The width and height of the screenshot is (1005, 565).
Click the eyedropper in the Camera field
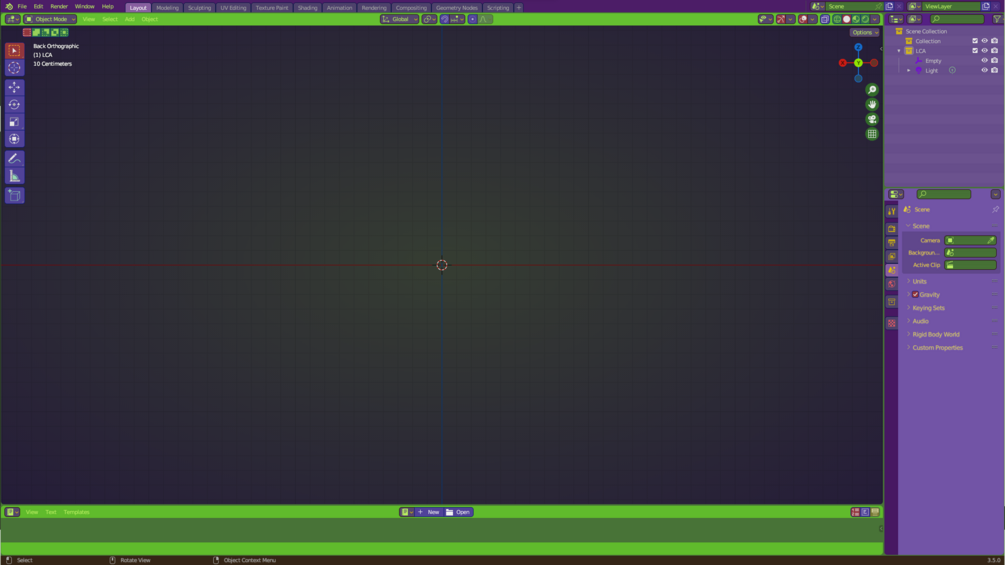[x=991, y=240]
